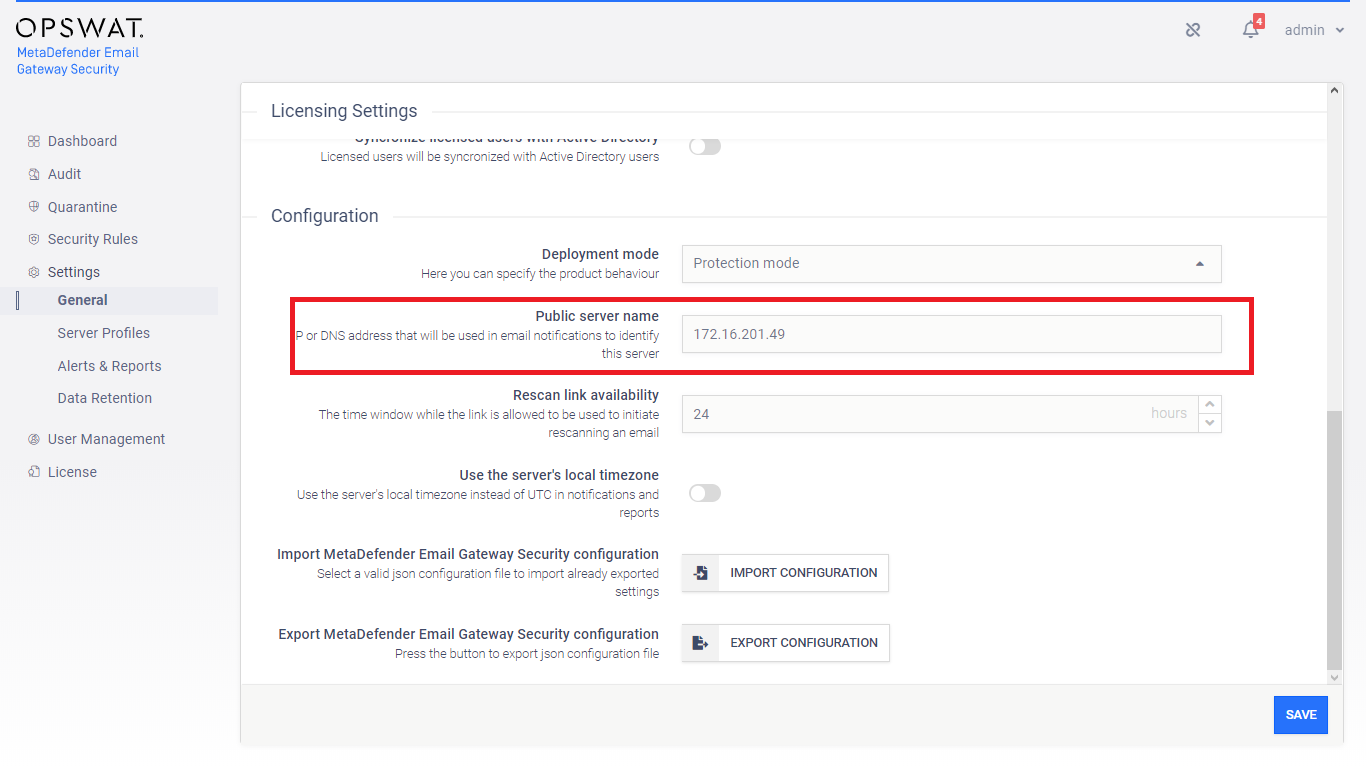Screen dimensions: 1366x768
Task: Click the Rescan link availability label
Action: [586, 395]
